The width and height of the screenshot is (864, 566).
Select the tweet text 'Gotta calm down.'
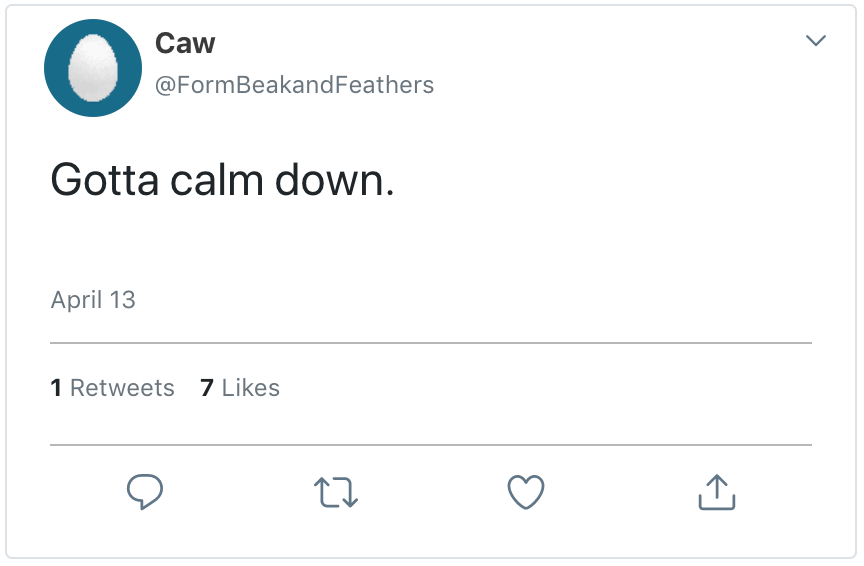tap(222, 180)
